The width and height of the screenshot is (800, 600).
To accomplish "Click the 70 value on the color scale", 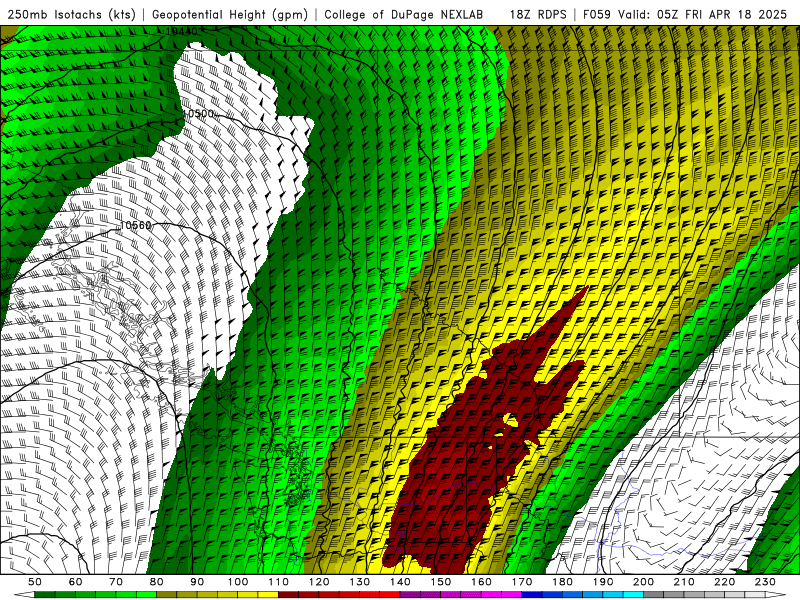I will [x=116, y=582].
